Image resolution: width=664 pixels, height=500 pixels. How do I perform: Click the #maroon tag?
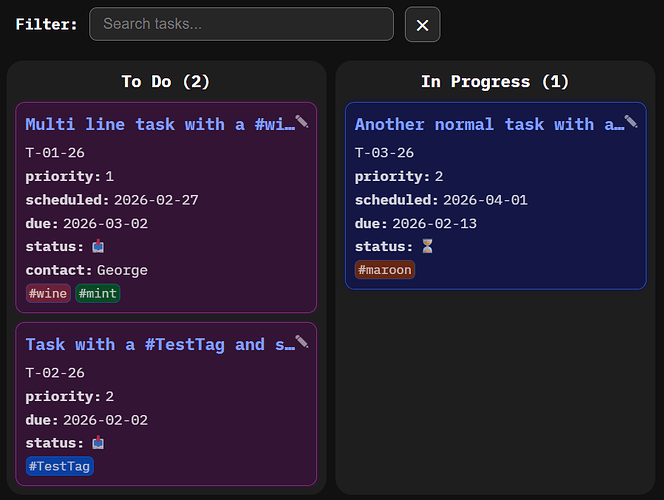[385, 270]
